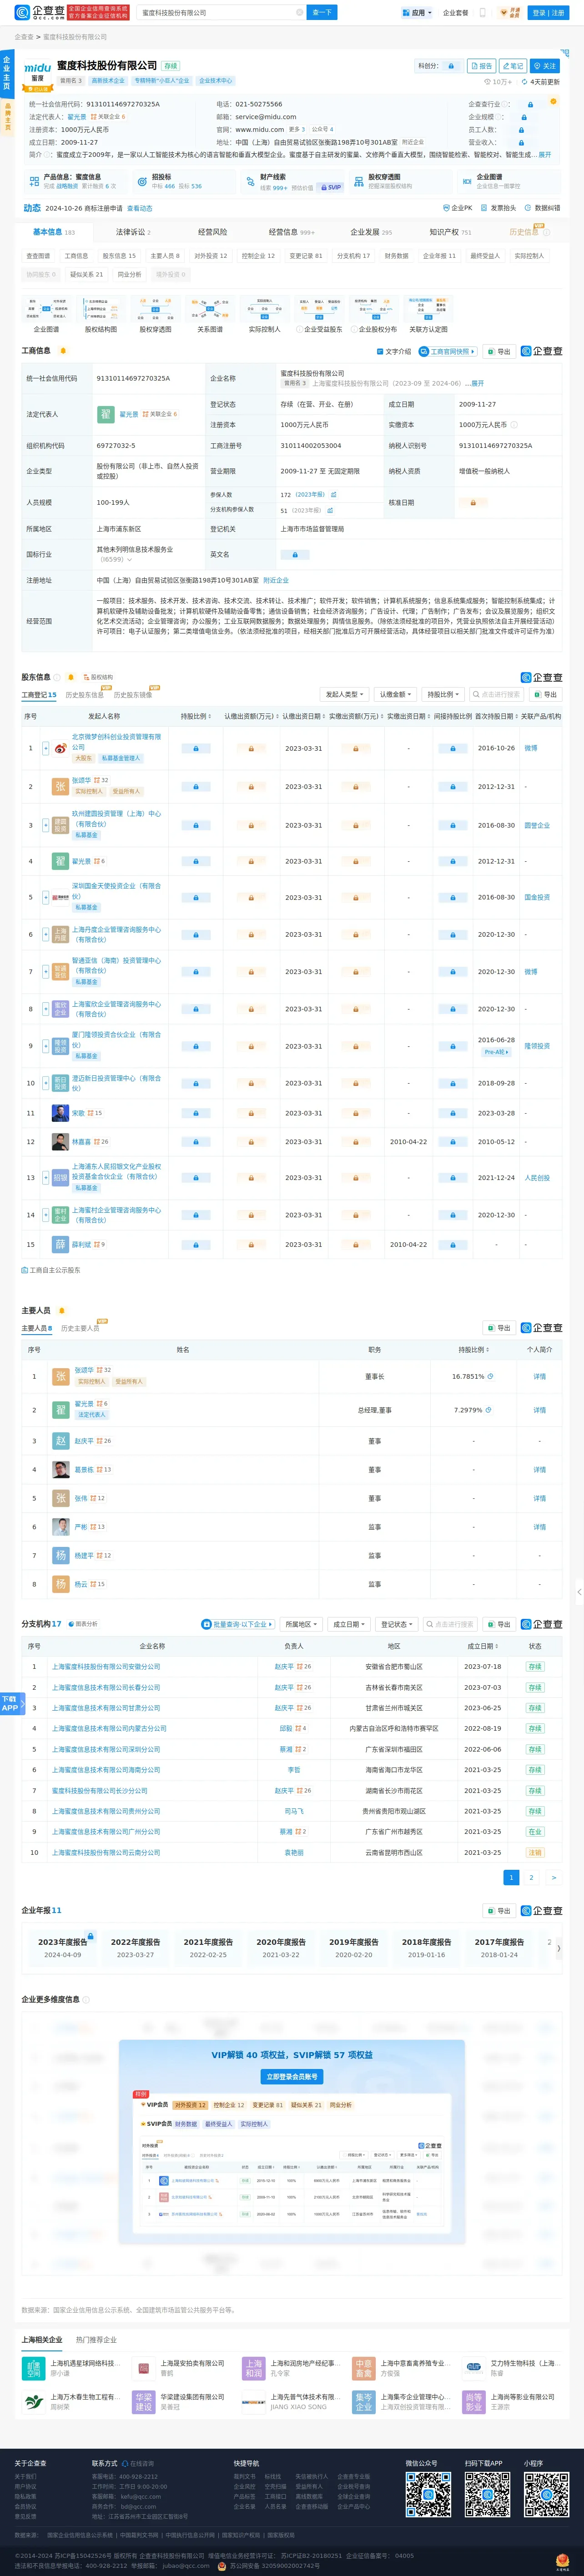The image size is (584, 2576).
Task: Open the 2022年度报告 card
Action: [135, 1947]
